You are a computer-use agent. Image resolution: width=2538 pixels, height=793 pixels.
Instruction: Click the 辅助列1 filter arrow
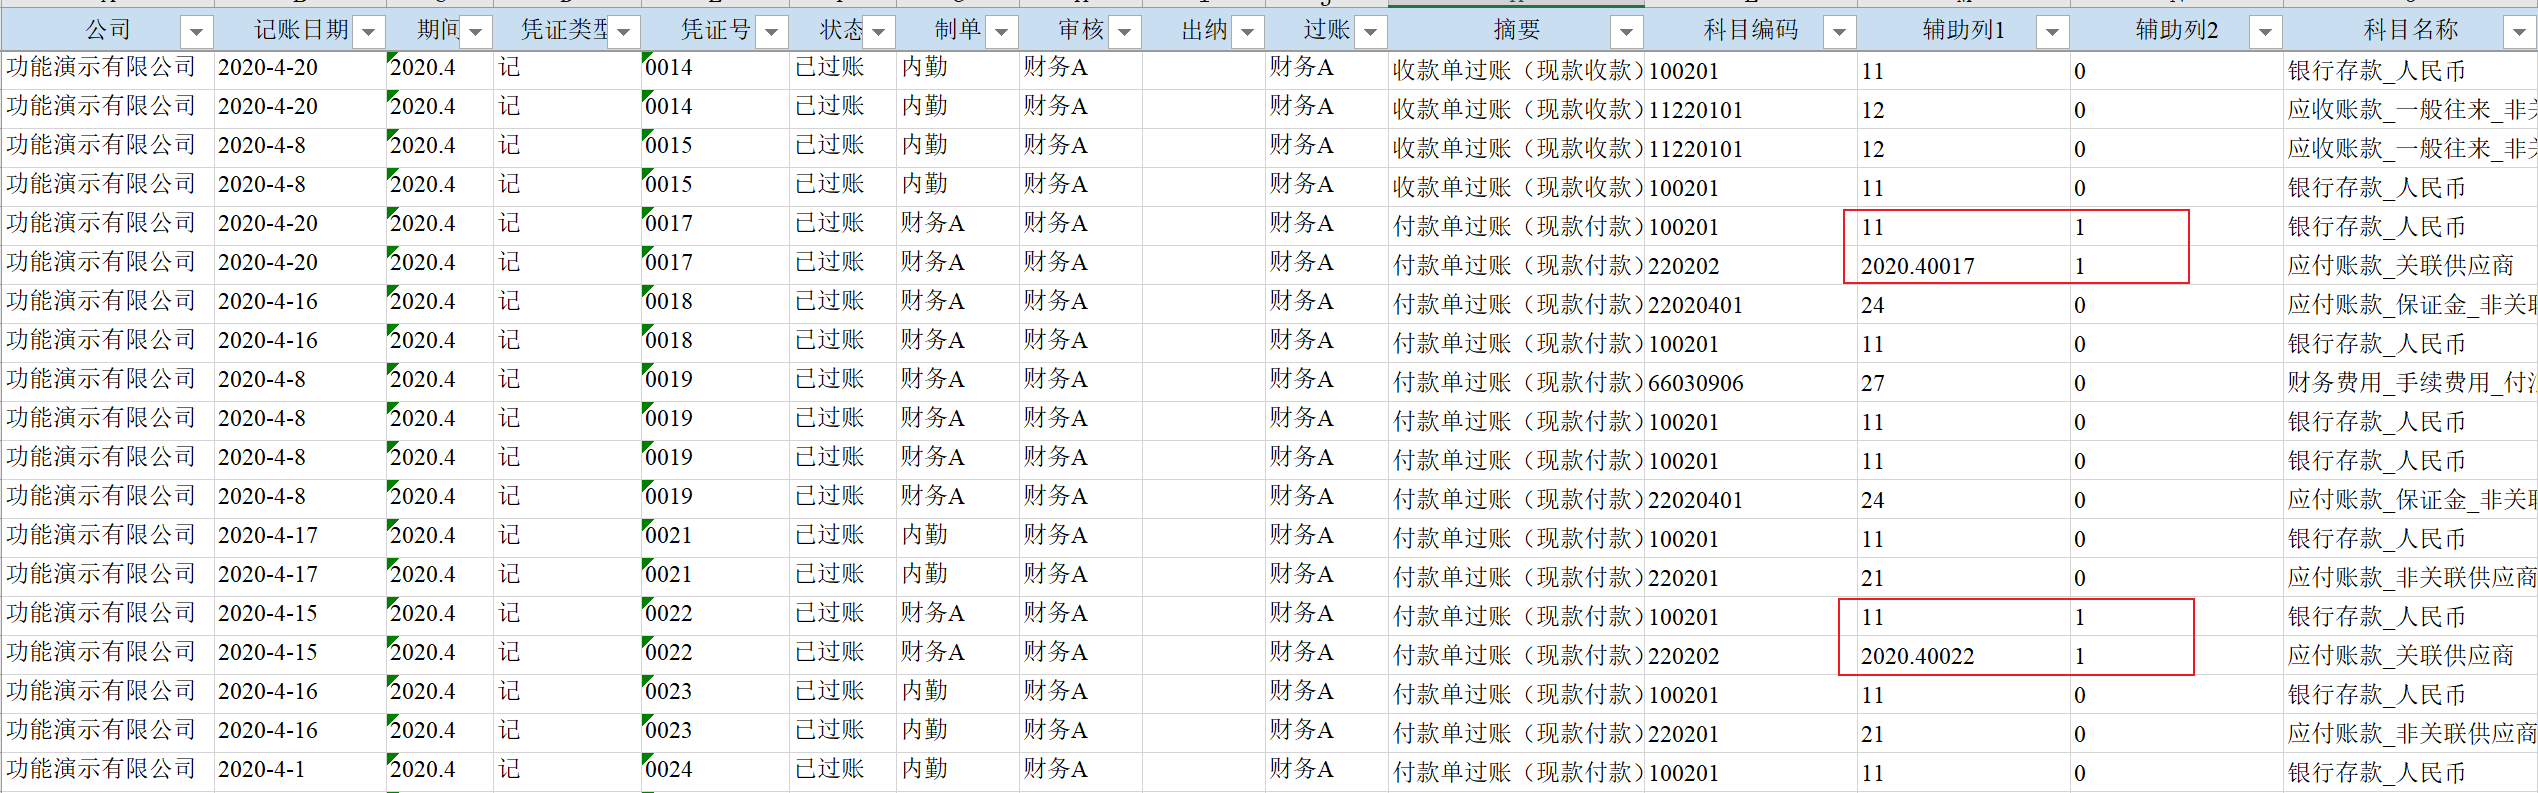pyautogui.click(x=2053, y=32)
